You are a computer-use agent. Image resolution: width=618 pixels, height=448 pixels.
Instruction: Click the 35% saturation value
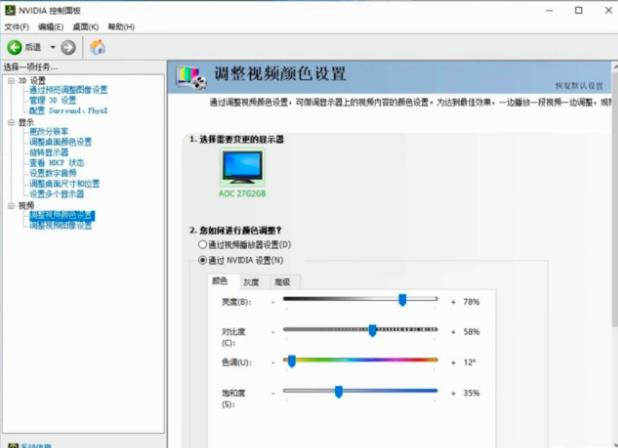471,393
